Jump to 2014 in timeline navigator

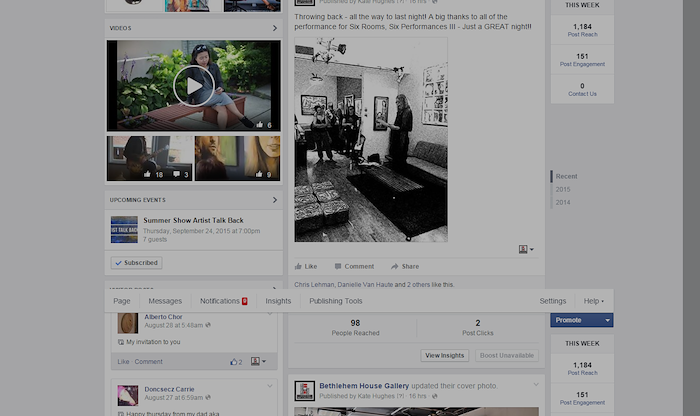pos(562,202)
